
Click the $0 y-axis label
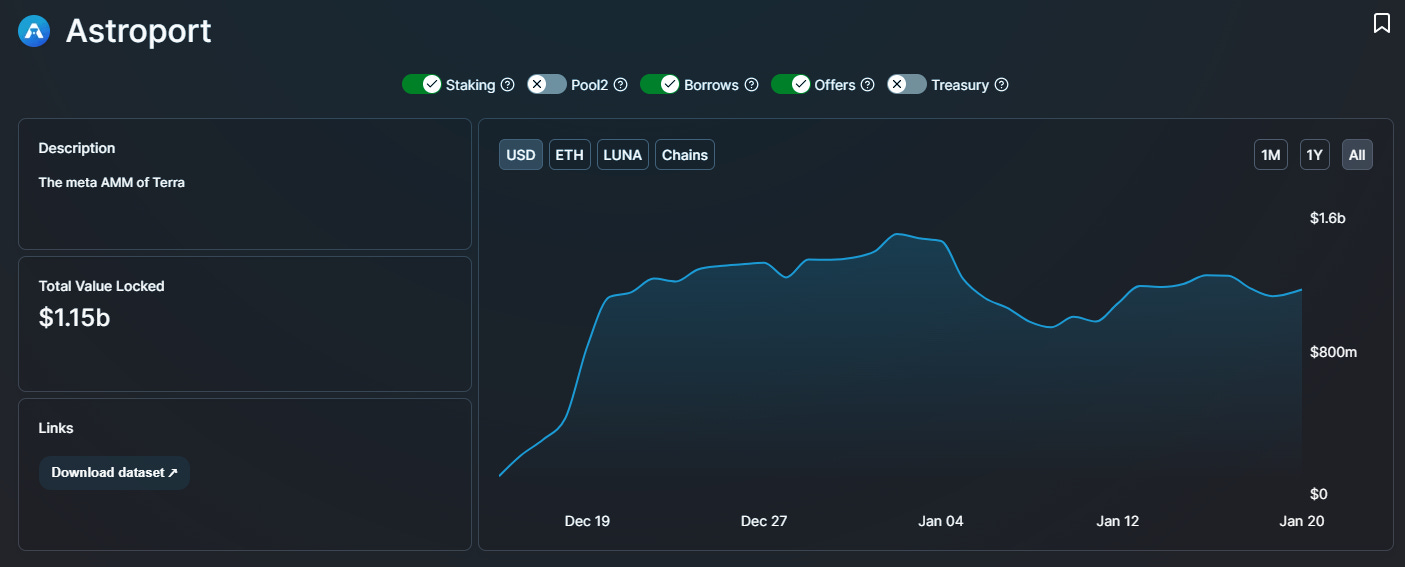click(1318, 494)
